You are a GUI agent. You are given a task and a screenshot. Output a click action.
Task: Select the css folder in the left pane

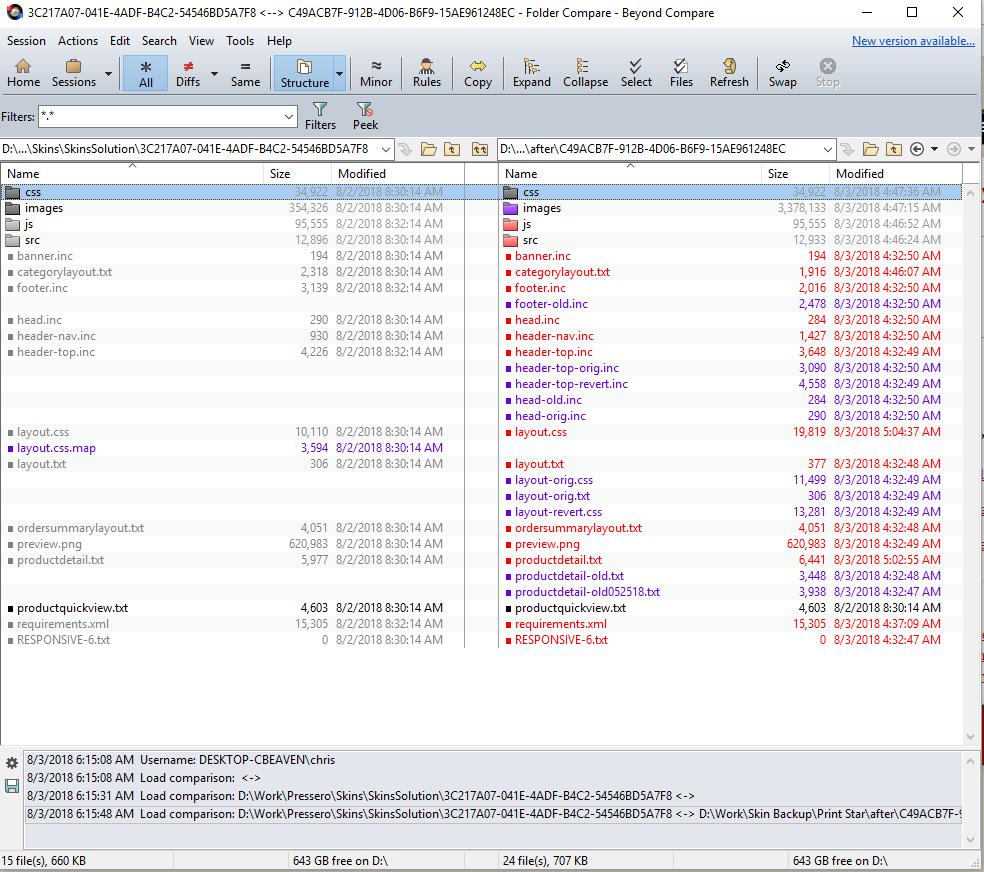point(33,192)
